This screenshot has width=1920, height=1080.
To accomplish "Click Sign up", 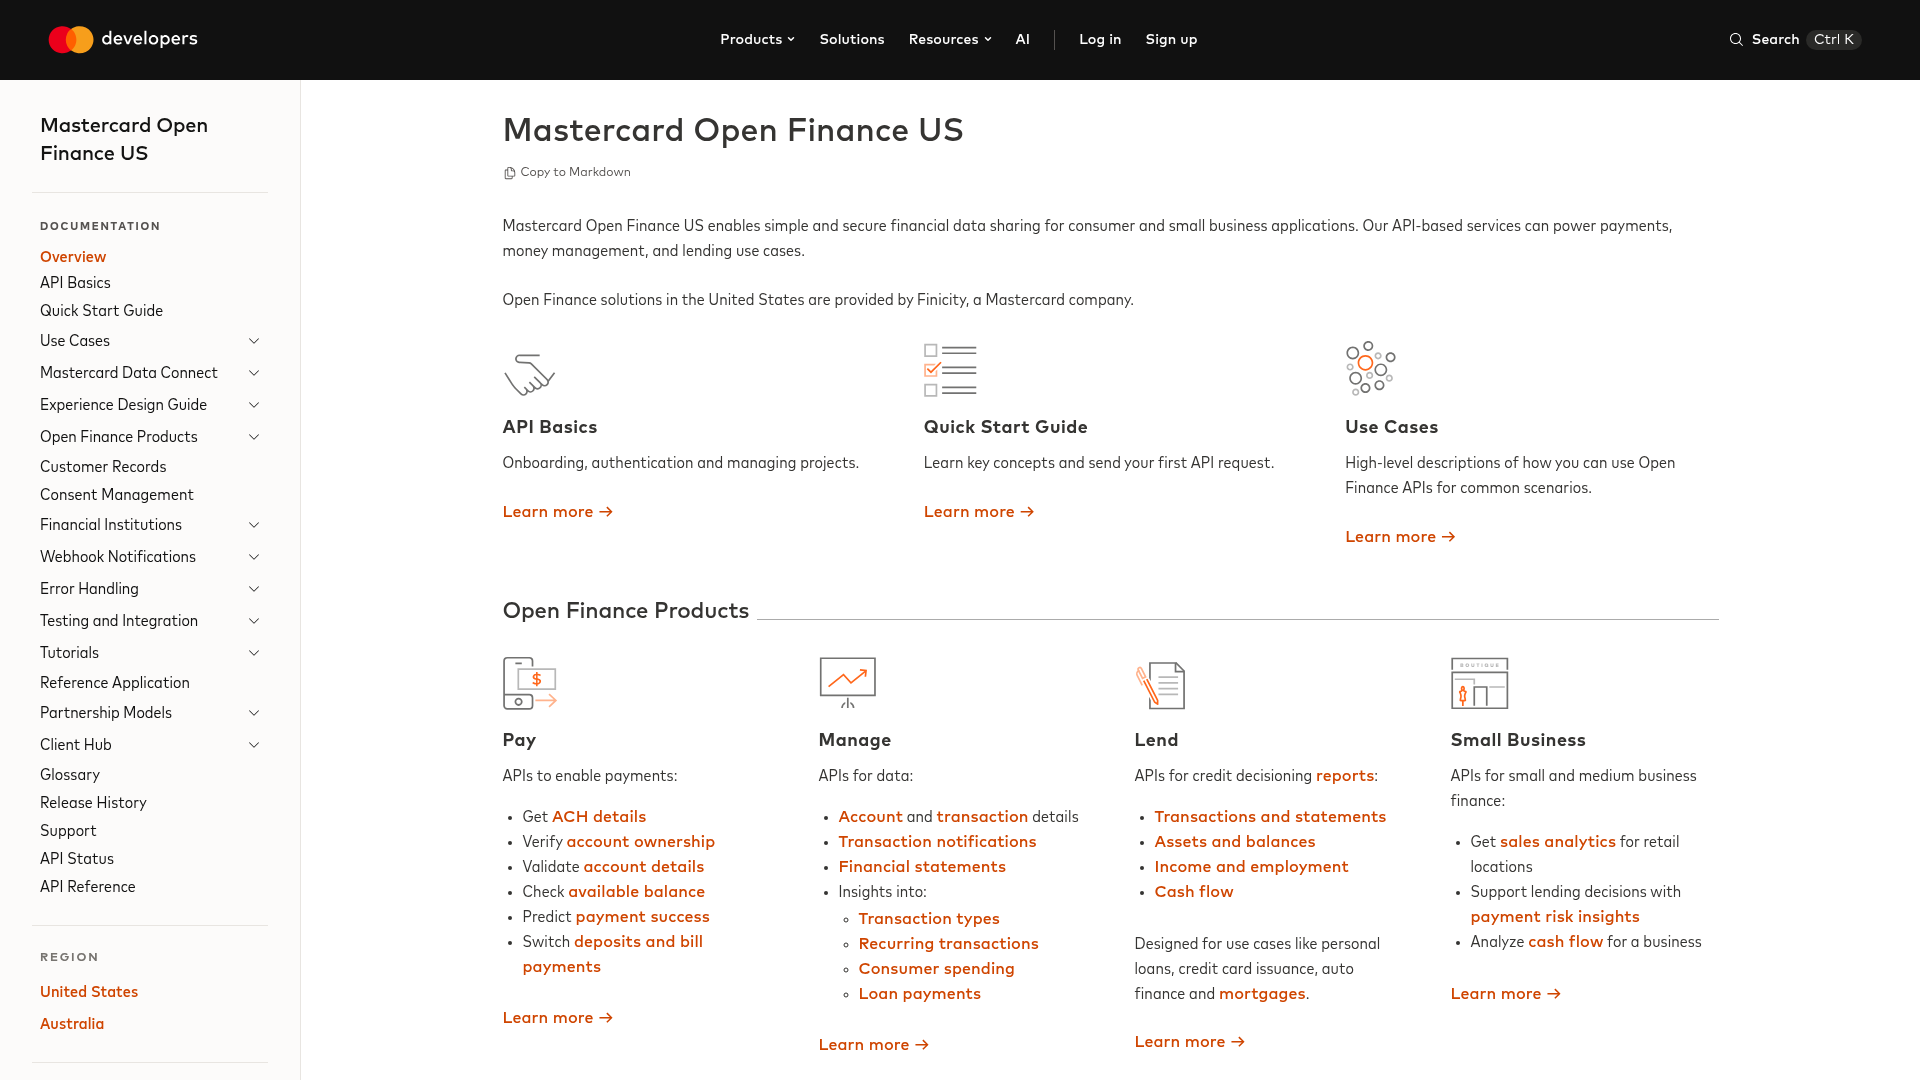I will coord(1171,40).
